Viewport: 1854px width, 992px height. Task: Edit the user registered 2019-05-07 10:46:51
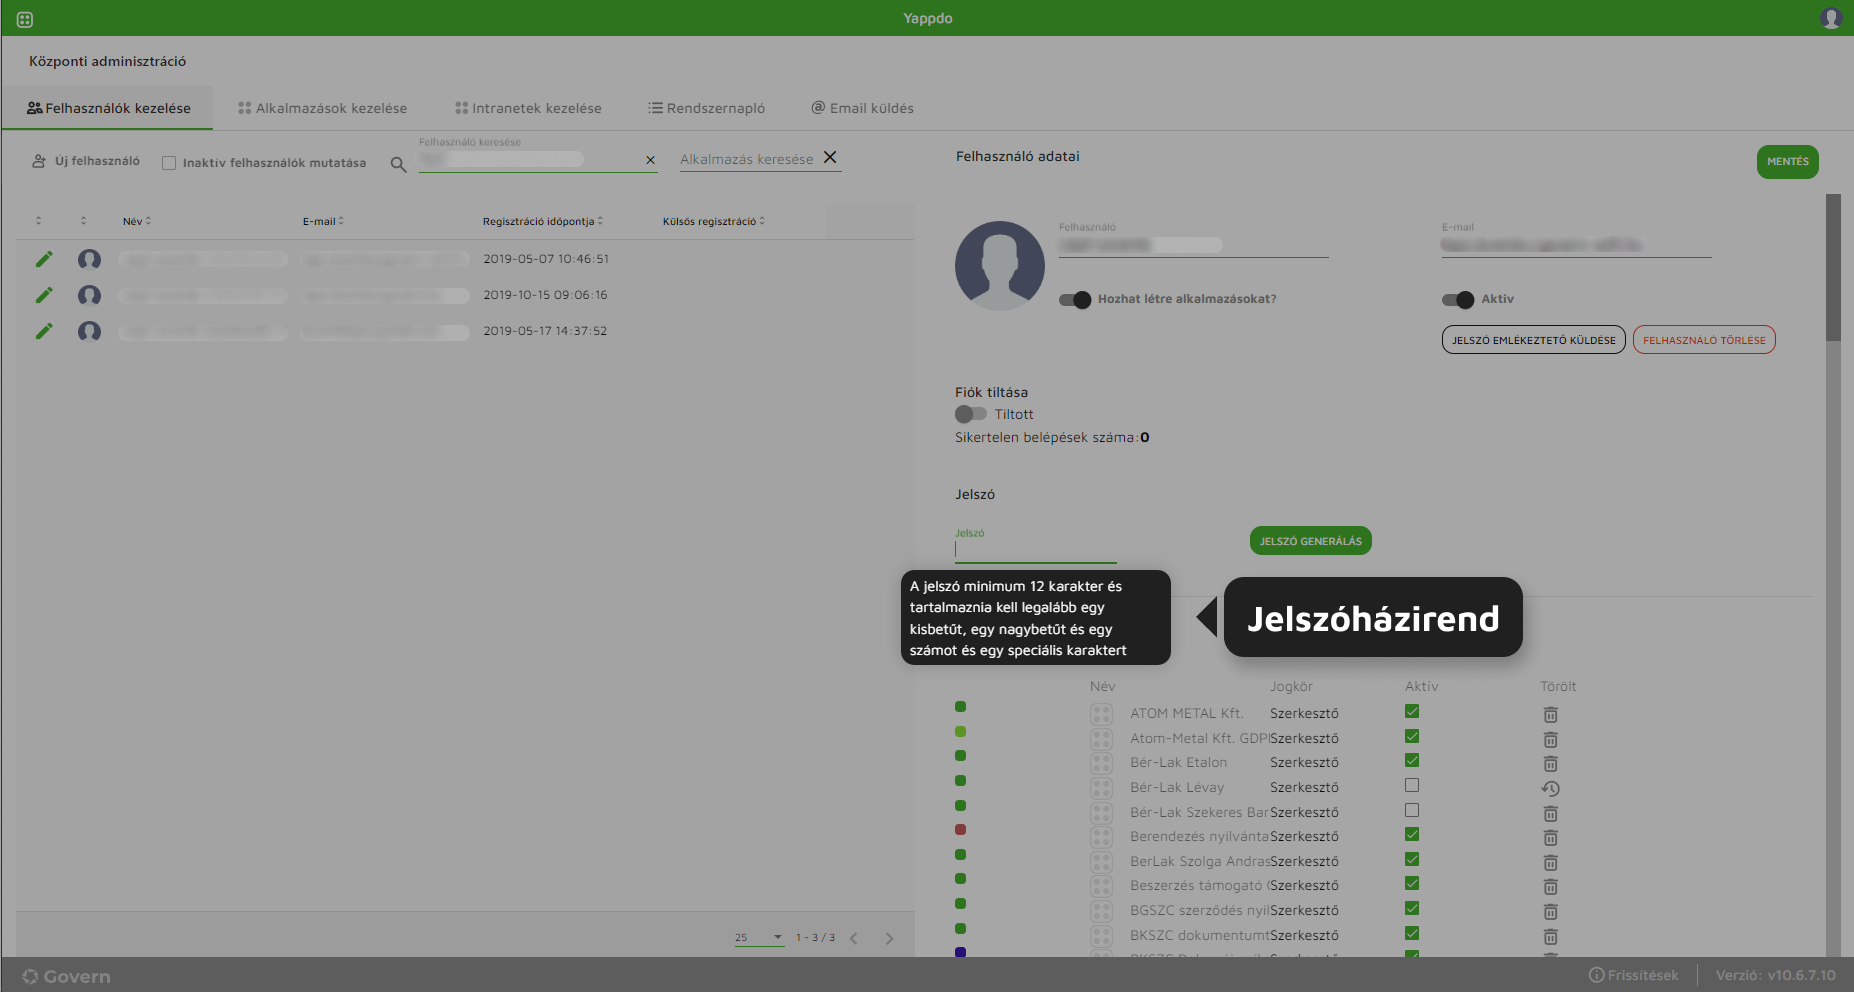pyautogui.click(x=44, y=259)
